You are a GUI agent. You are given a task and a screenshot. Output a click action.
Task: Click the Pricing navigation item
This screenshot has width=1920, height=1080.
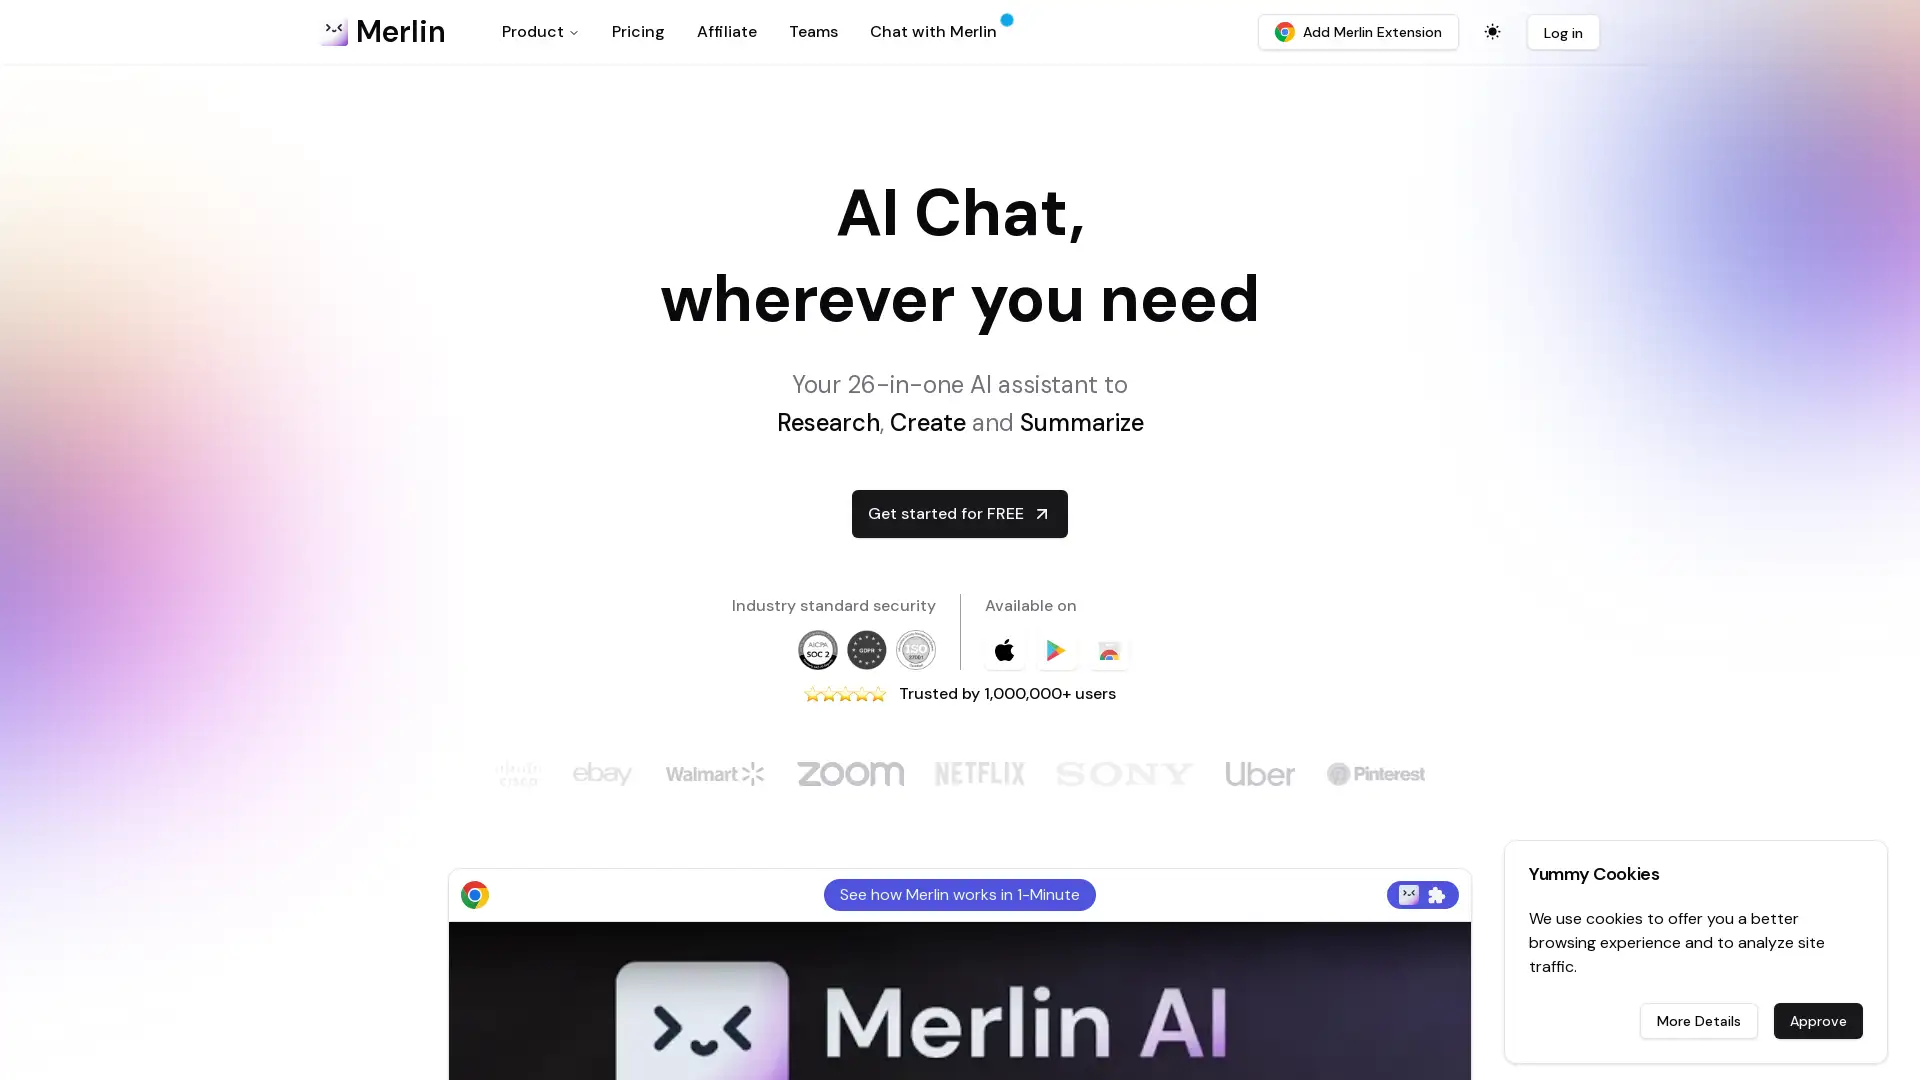click(x=637, y=32)
